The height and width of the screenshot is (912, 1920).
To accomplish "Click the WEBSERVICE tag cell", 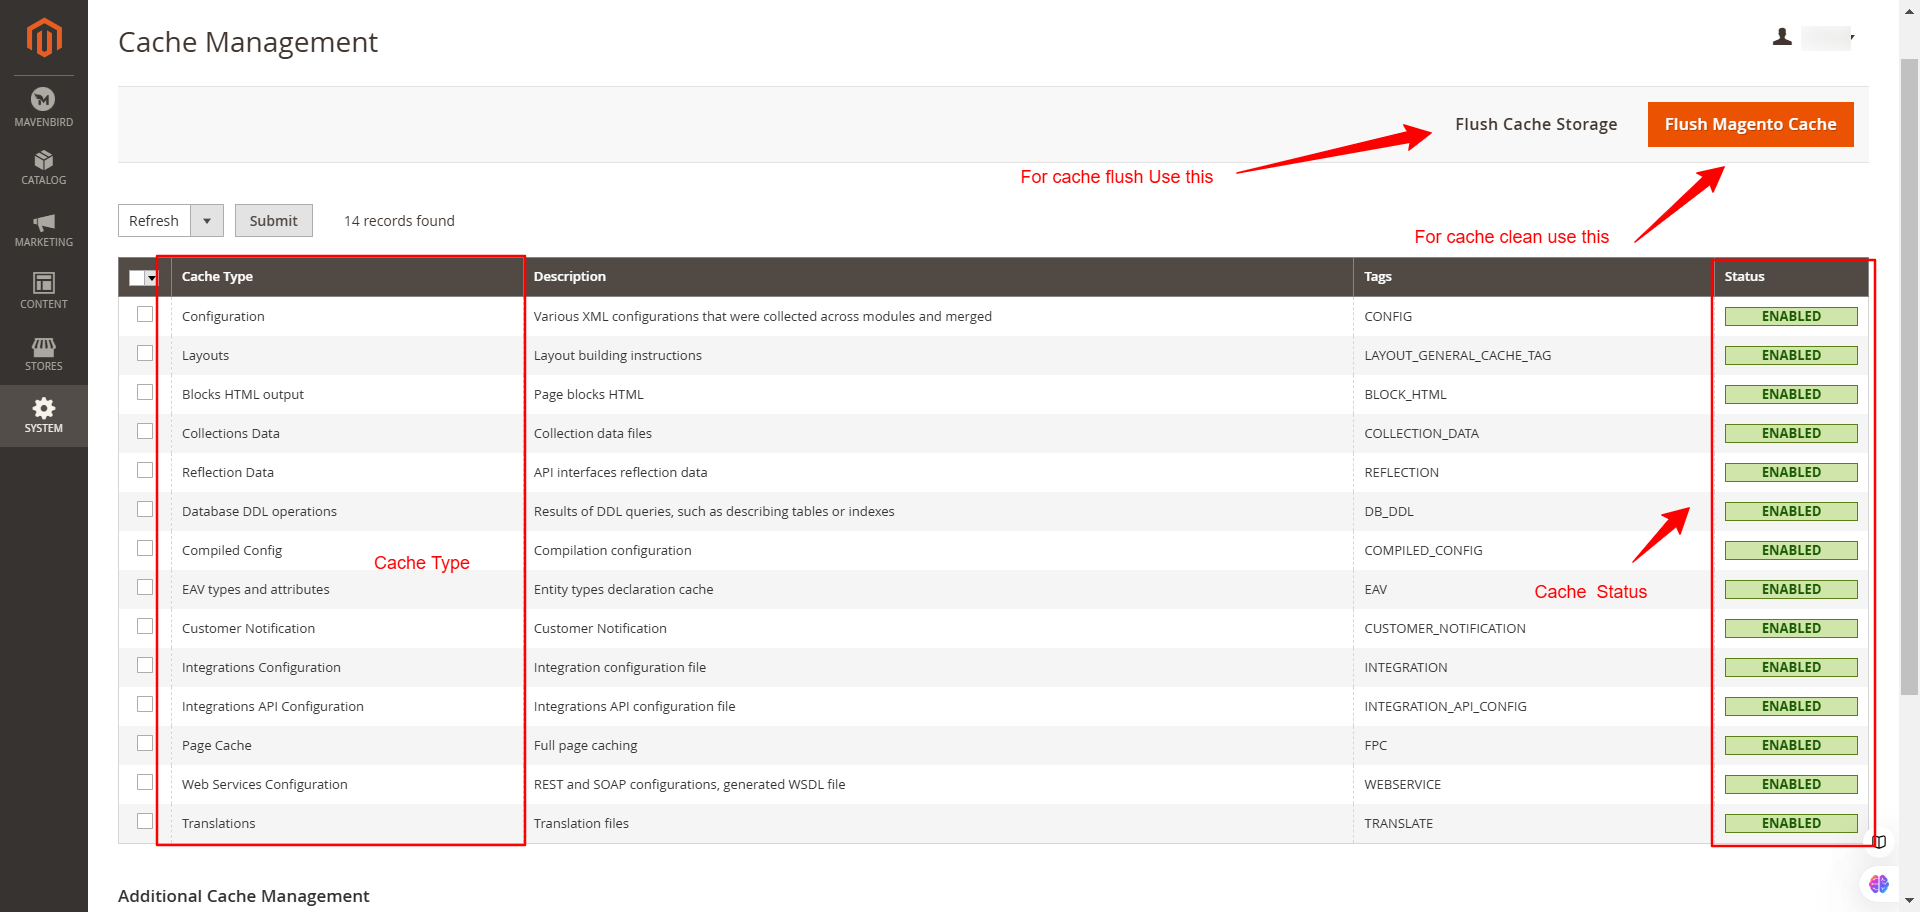I will (x=1402, y=784).
